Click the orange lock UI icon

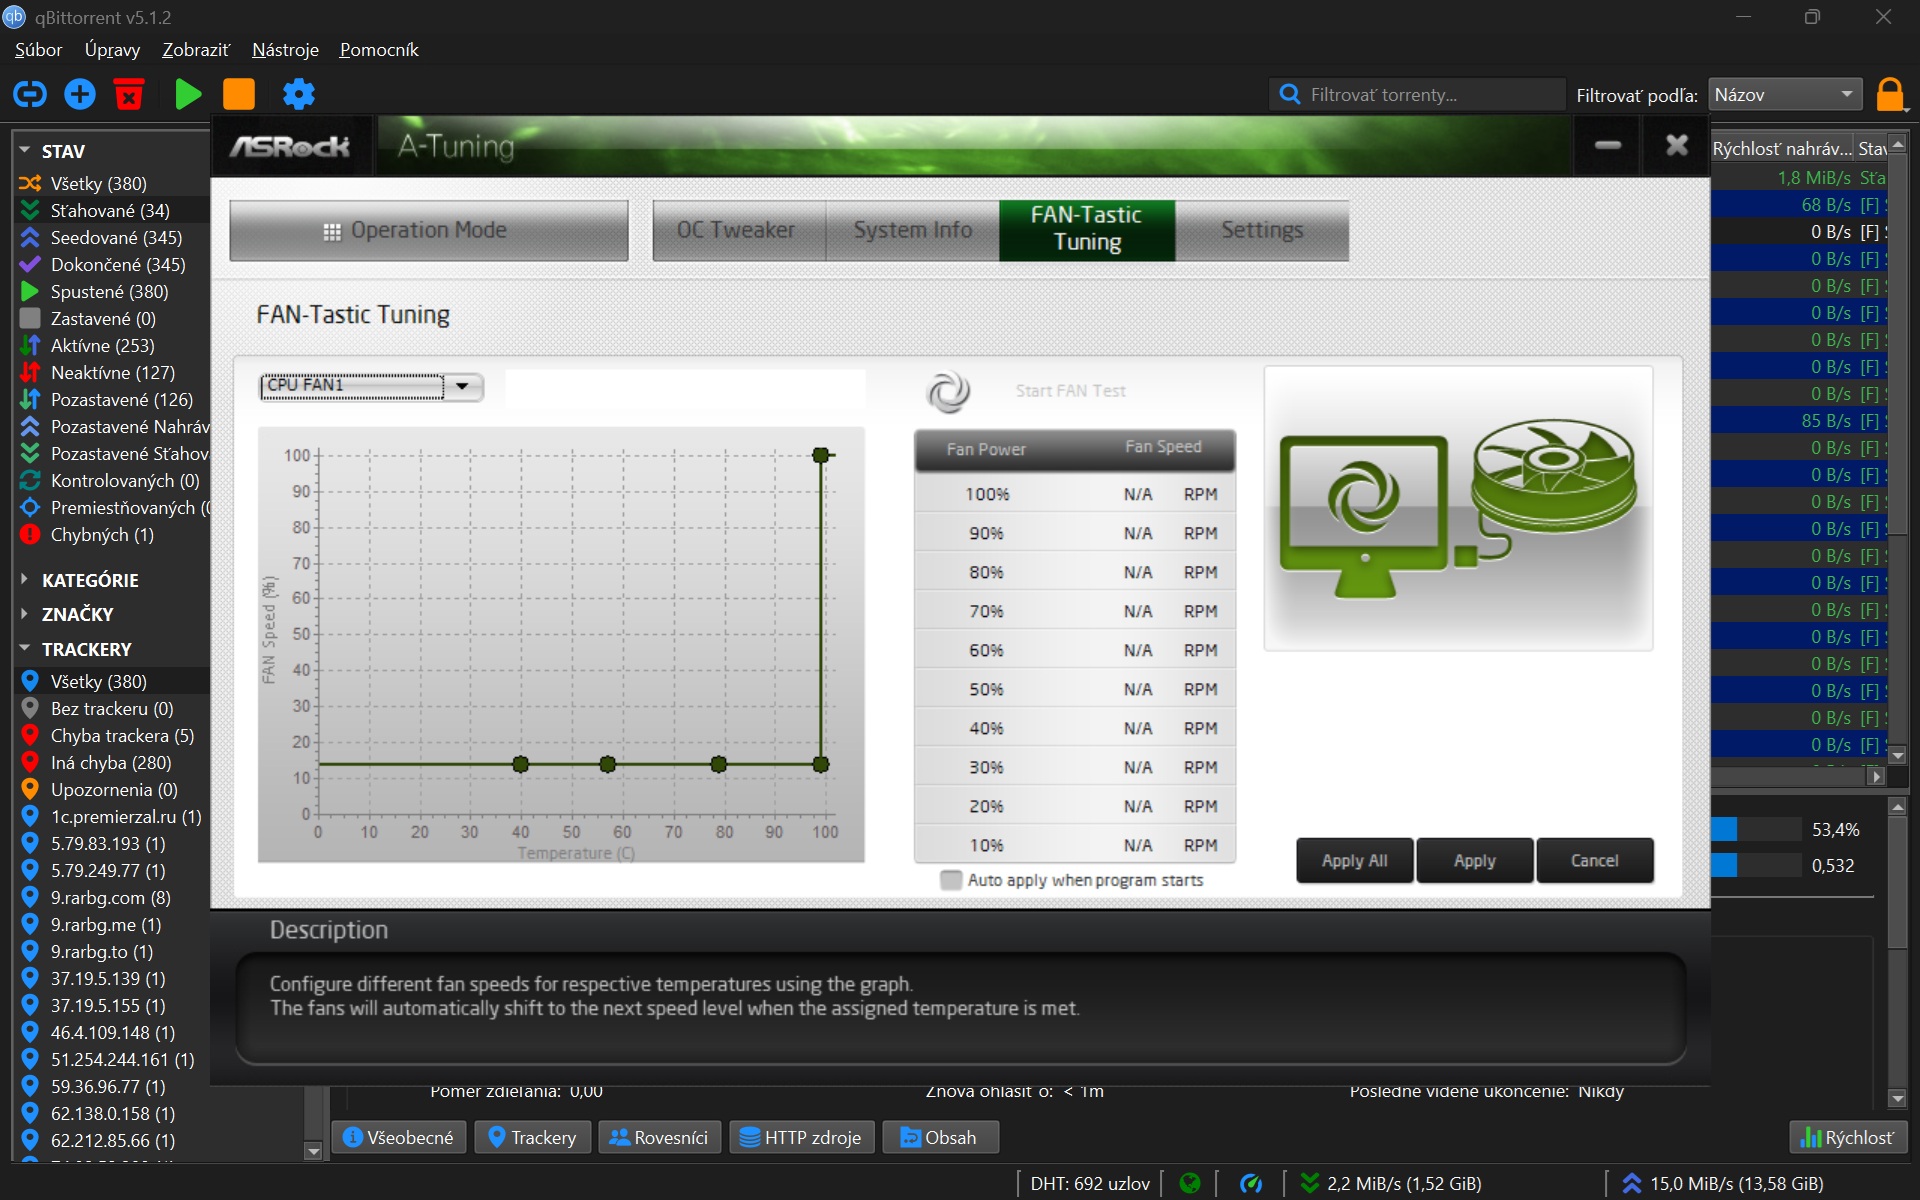1889,94
